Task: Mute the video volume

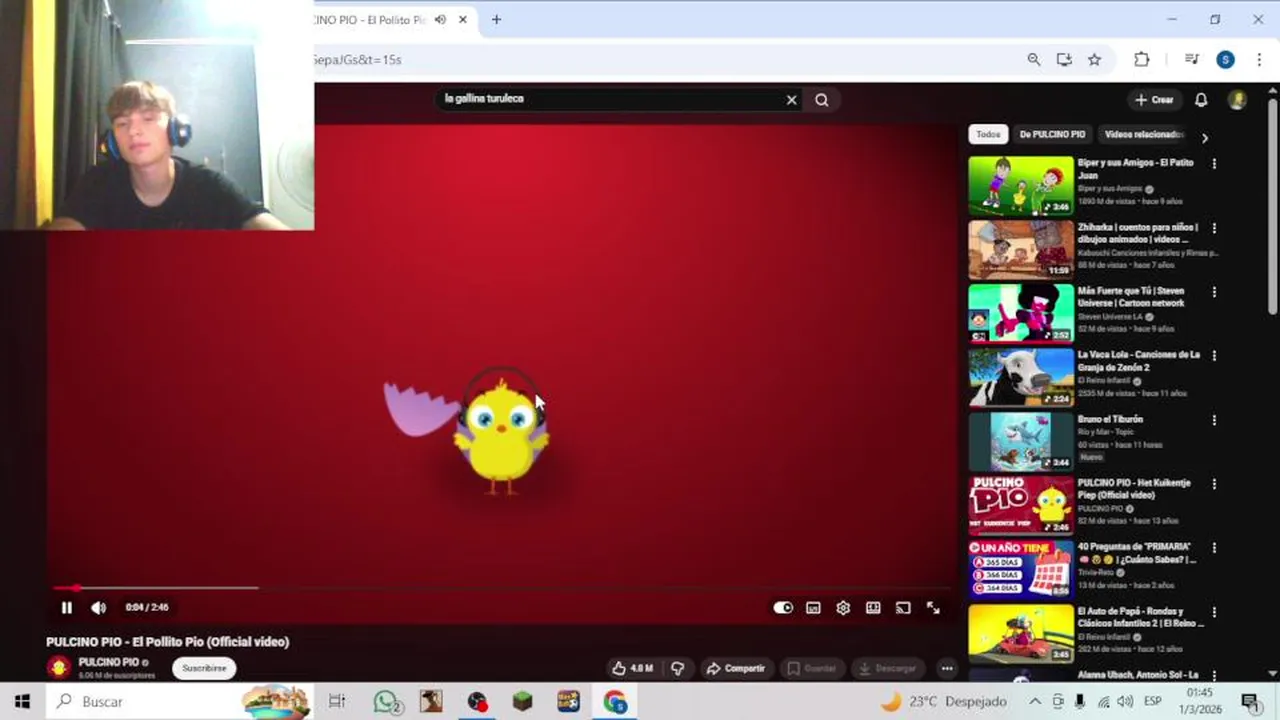Action: click(x=98, y=607)
